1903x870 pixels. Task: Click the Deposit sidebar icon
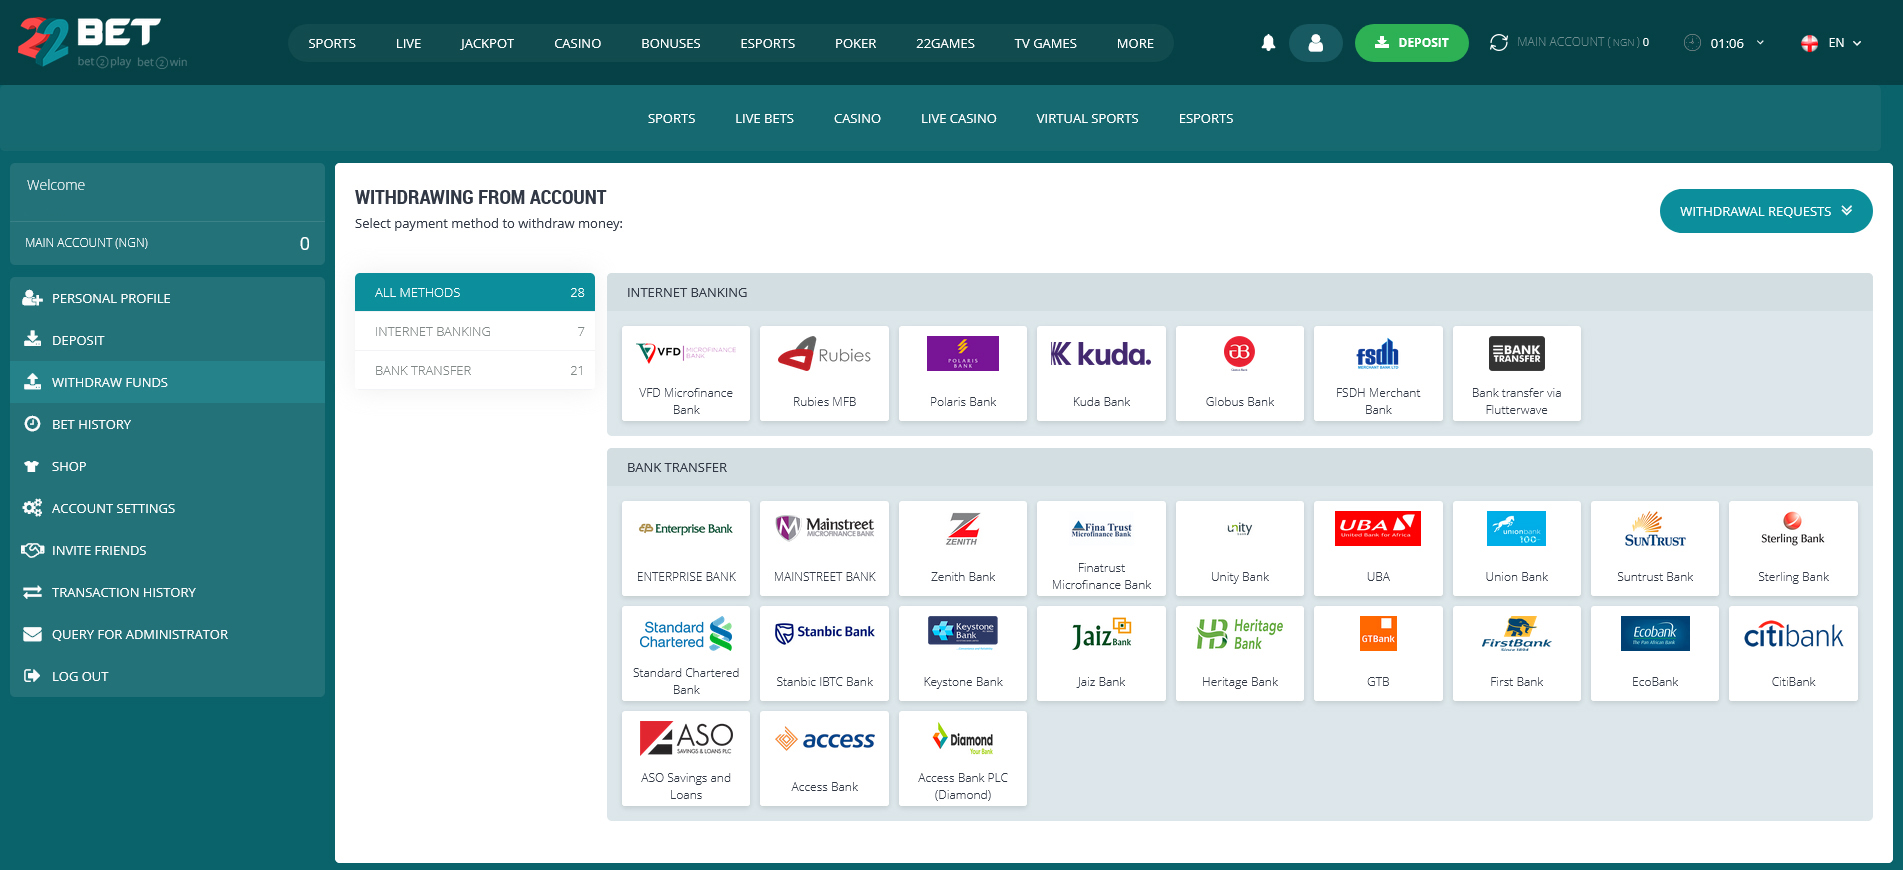32,340
